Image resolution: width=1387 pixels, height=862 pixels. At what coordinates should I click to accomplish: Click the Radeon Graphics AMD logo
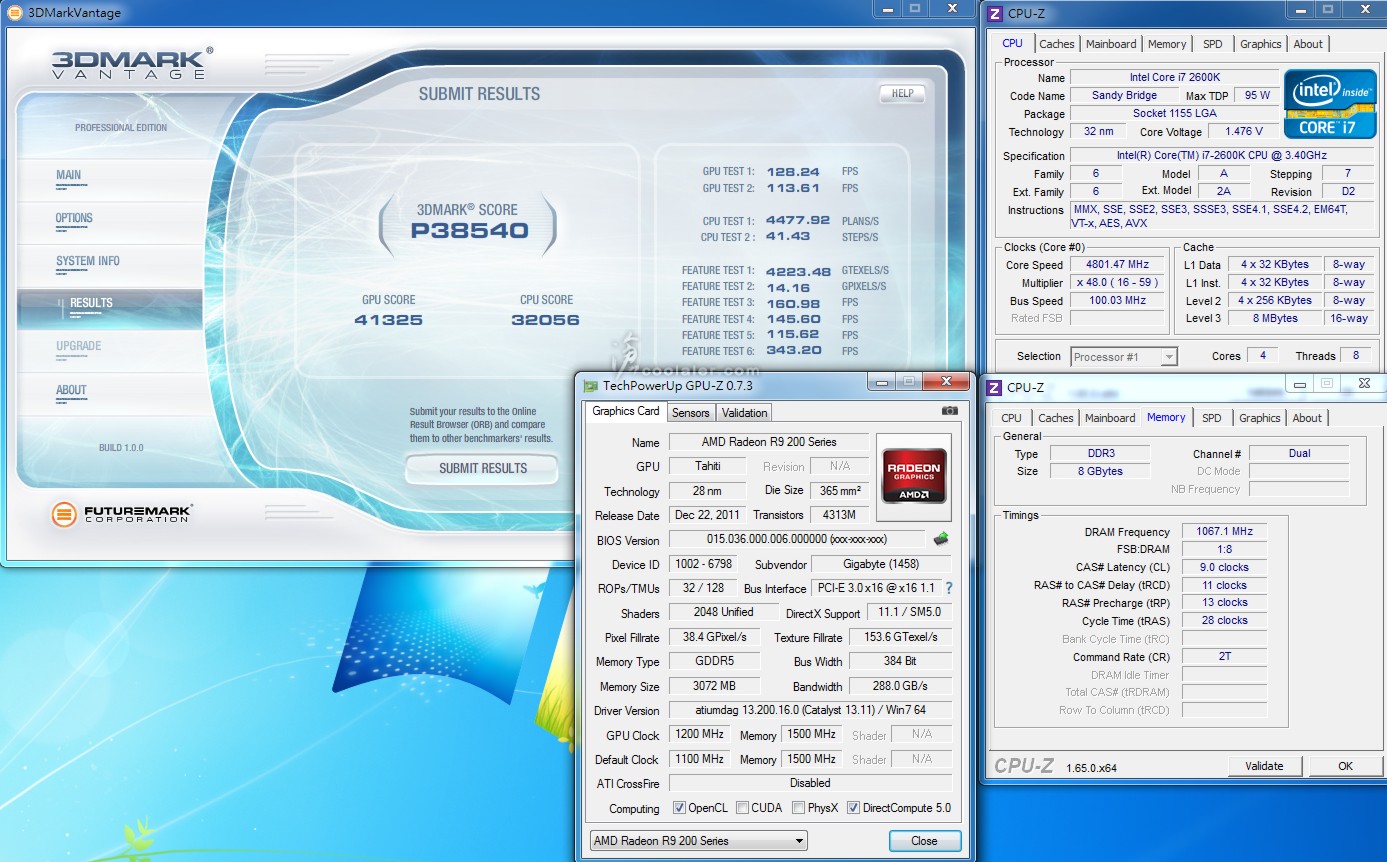(914, 476)
